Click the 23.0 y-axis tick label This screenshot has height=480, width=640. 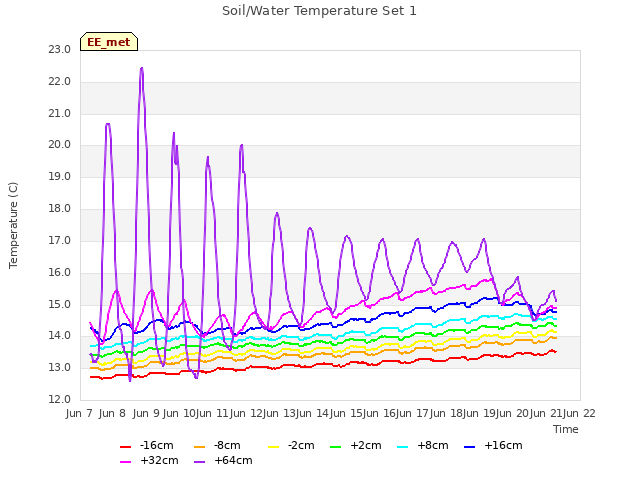click(x=60, y=50)
